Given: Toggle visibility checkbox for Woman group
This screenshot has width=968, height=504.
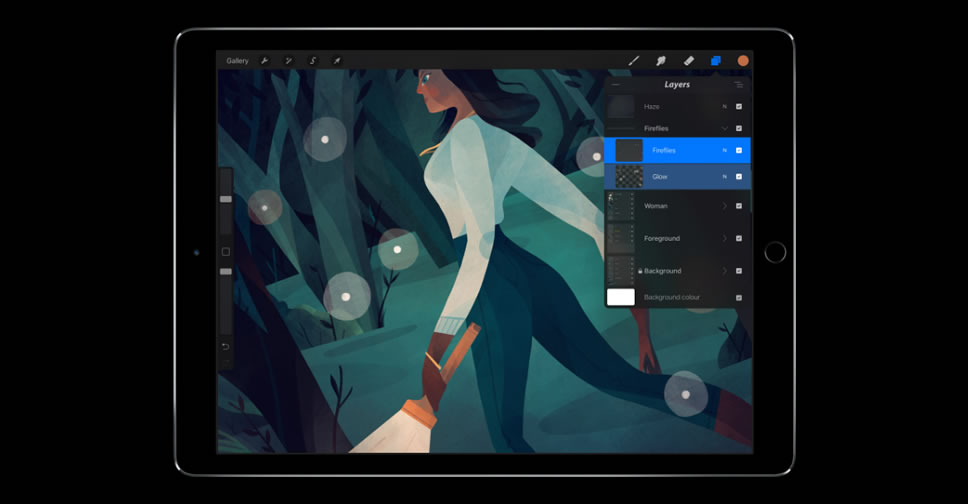Looking at the screenshot, I should tap(739, 206).
